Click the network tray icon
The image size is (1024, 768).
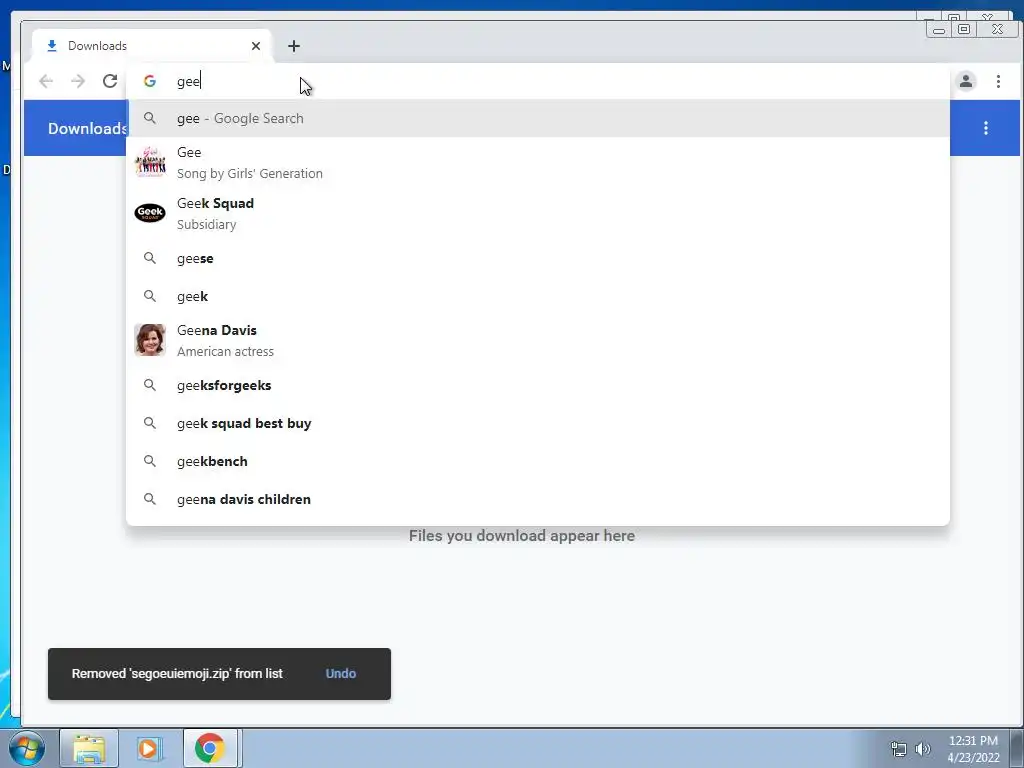pos(899,749)
